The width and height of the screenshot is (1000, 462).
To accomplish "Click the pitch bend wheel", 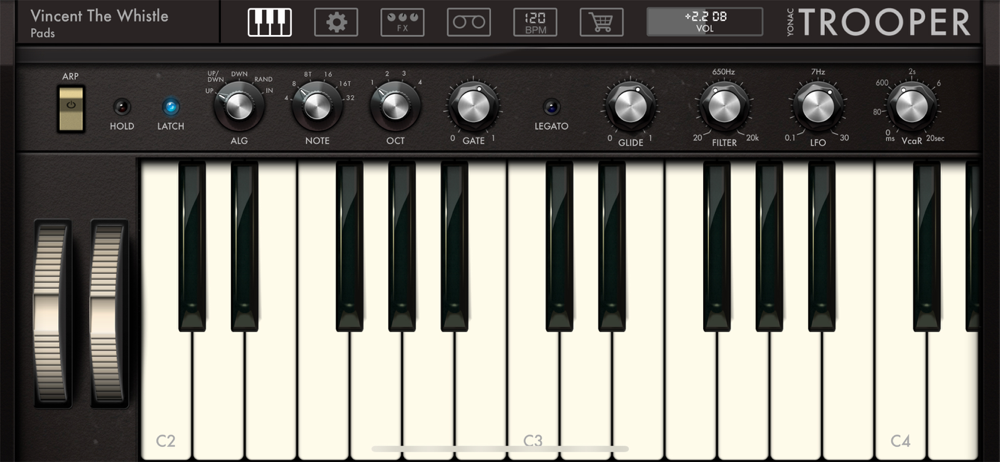I will tap(52, 313).
